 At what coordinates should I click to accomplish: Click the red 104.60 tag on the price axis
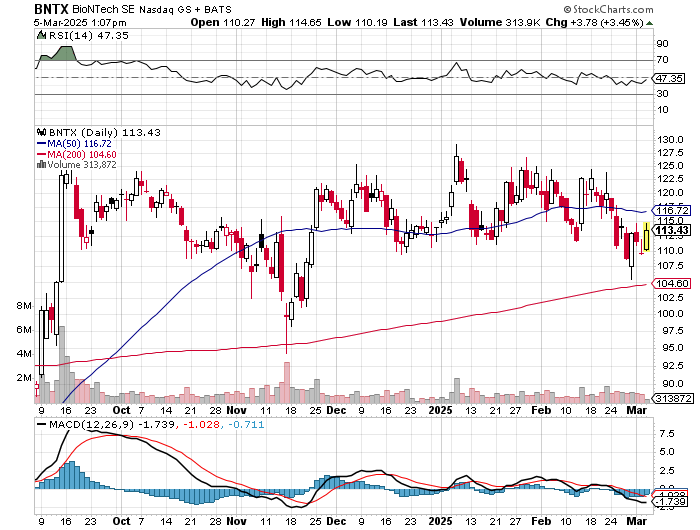coord(671,284)
